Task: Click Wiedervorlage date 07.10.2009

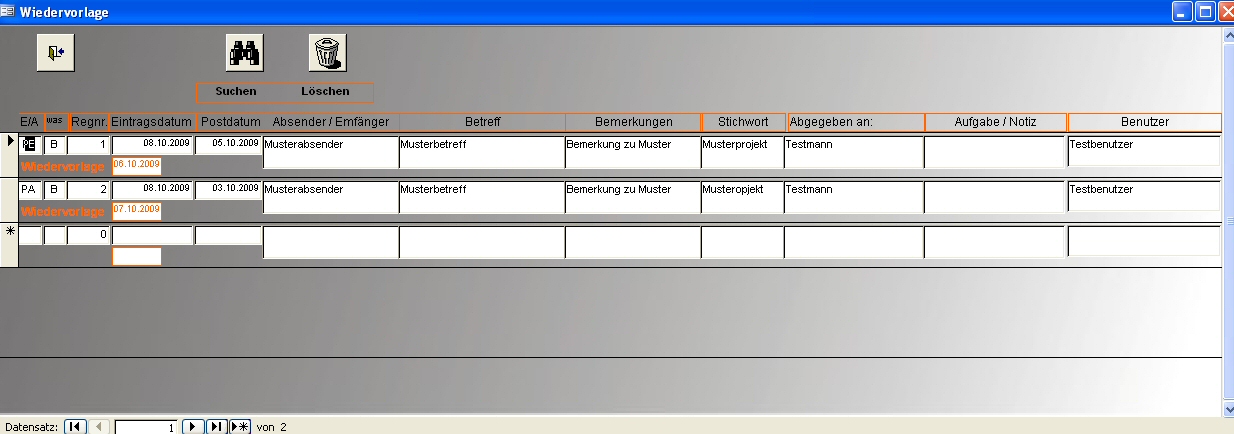Action: coord(136,210)
